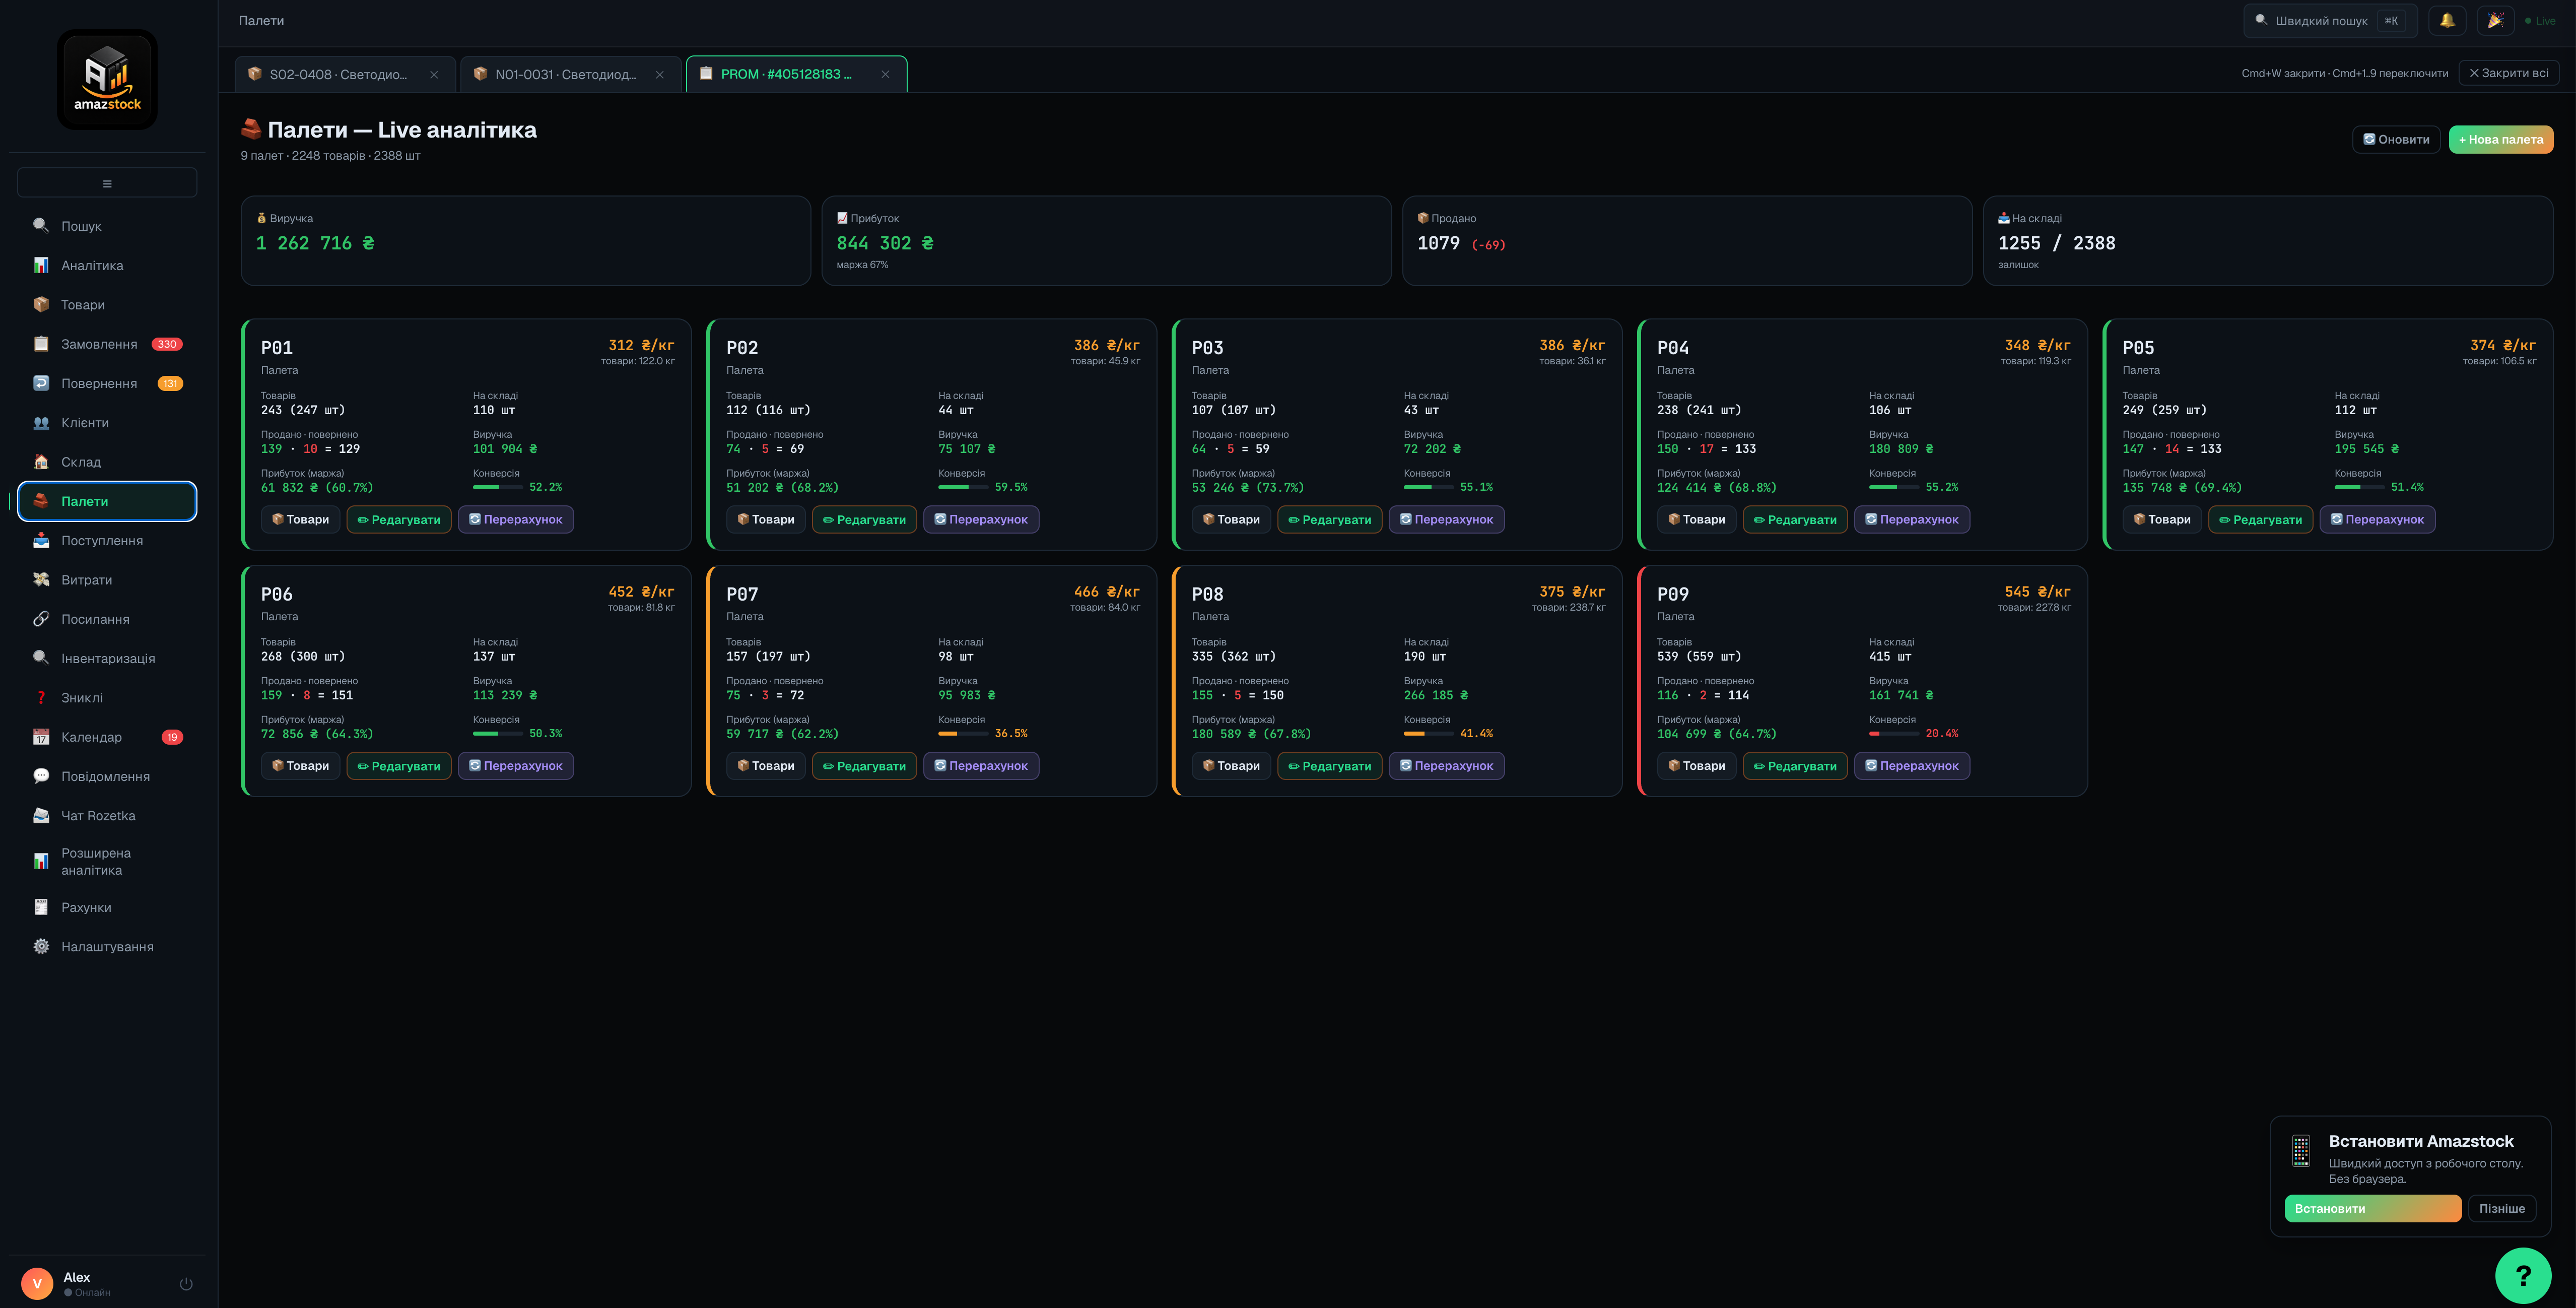Screen dimensions: 2576x1308
Task: Click Пізніше to dismiss install prompt
Action: tap(2502, 1209)
